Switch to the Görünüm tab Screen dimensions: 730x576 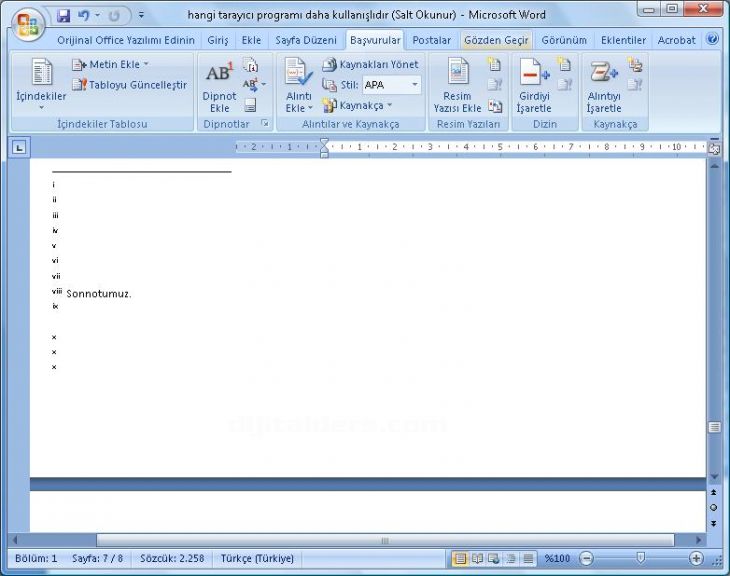564,41
